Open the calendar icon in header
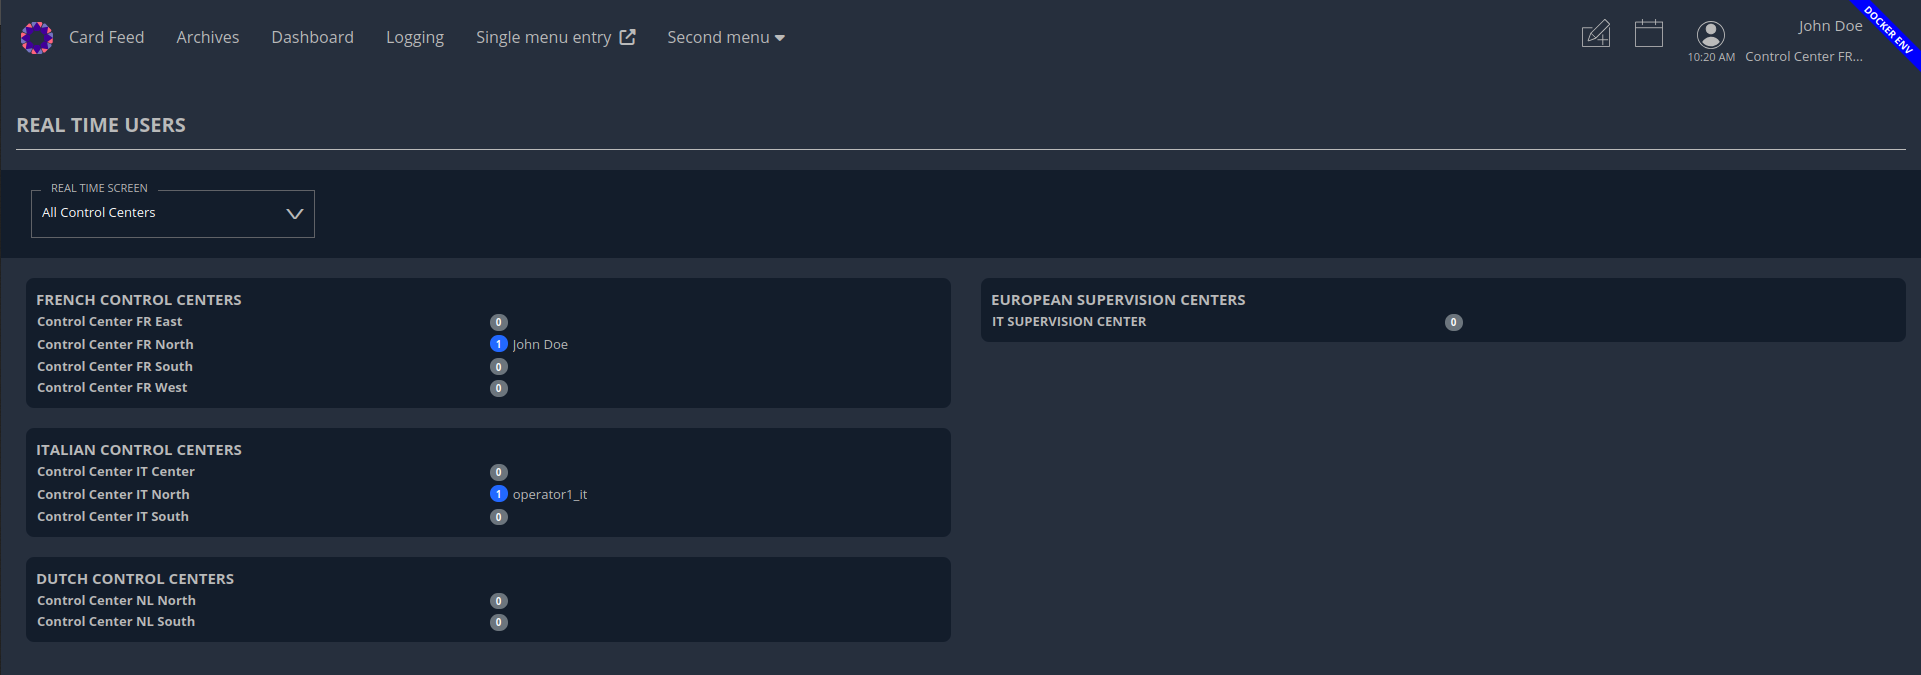The image size is (1921, 675). [1648, 34]
